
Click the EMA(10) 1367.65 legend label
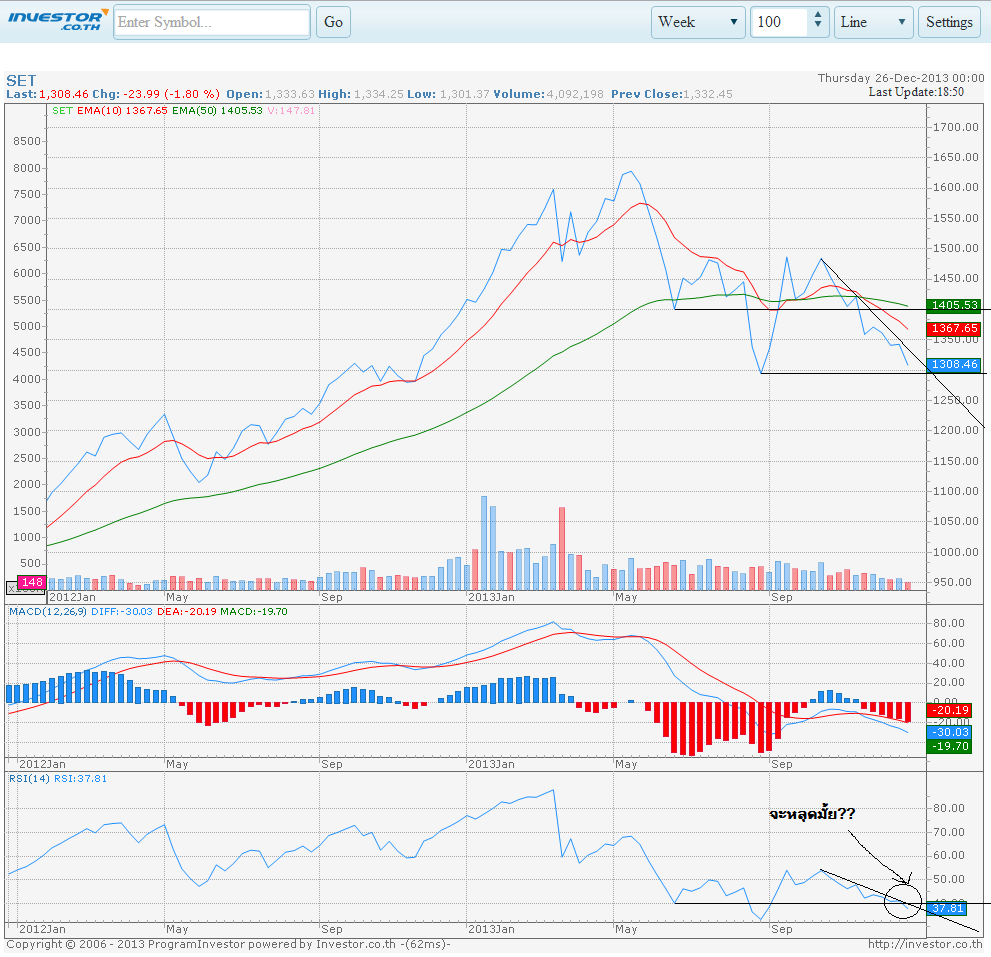[x=122, y=111]
